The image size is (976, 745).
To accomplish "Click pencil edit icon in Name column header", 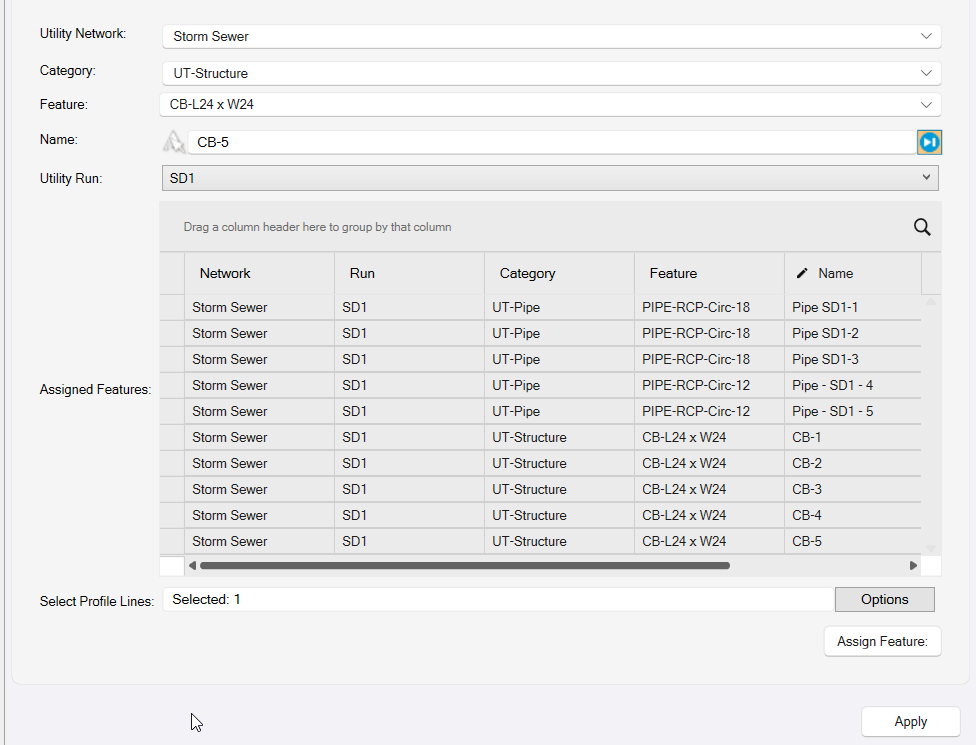I will click(802, 273).
